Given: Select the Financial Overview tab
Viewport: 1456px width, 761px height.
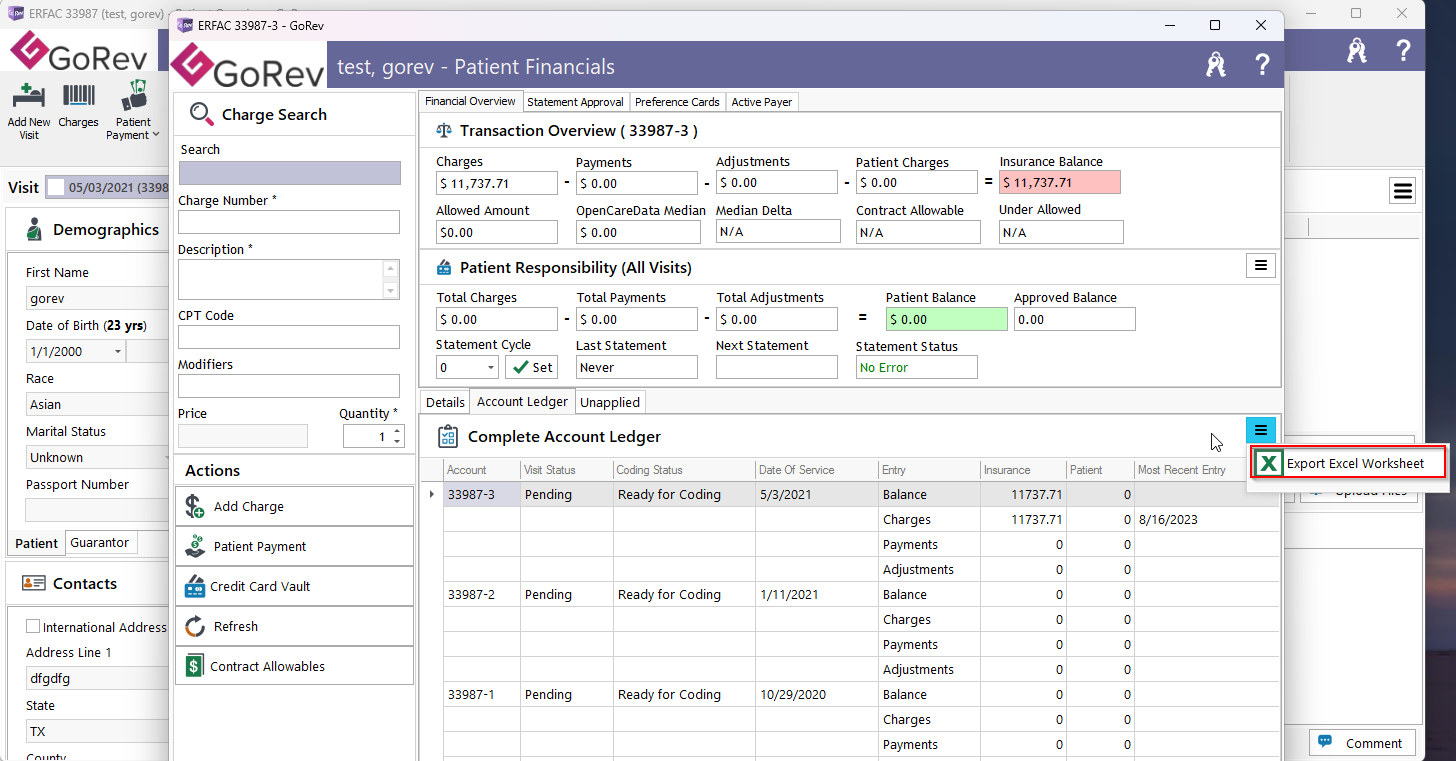Looking at the screenshot, I should 470,101.
